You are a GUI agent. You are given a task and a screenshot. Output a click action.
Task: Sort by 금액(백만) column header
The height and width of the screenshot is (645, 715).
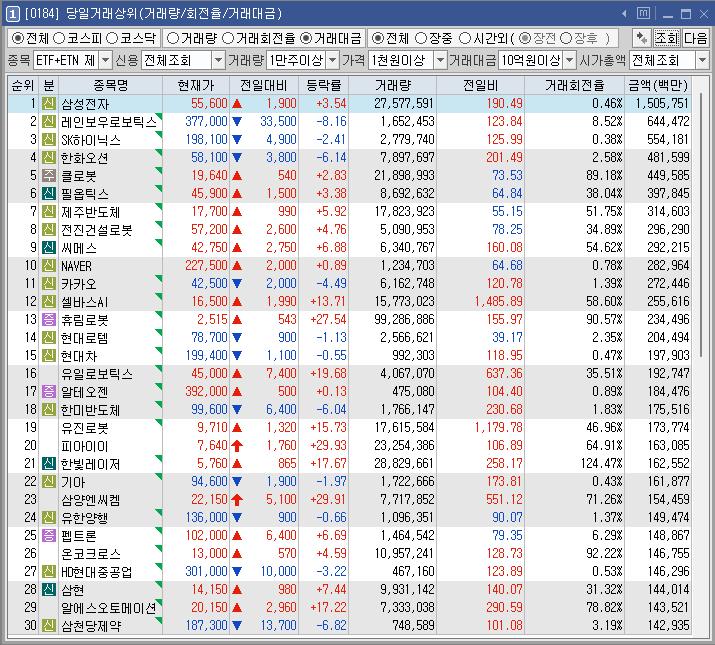click(658, 85)
